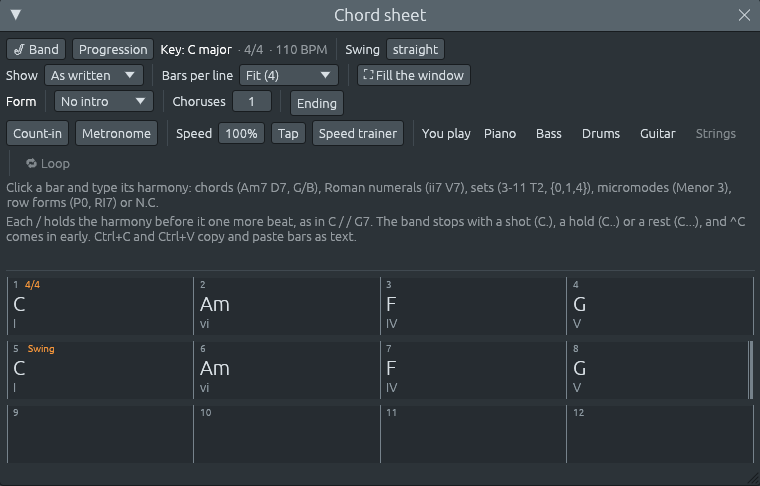760x486 pixels.
Task: Select bar 7 with chord F
Action: (x=473, y=370)
